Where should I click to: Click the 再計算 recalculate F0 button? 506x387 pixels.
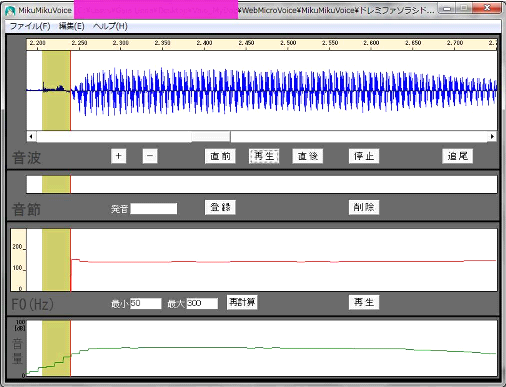(242, 302)
